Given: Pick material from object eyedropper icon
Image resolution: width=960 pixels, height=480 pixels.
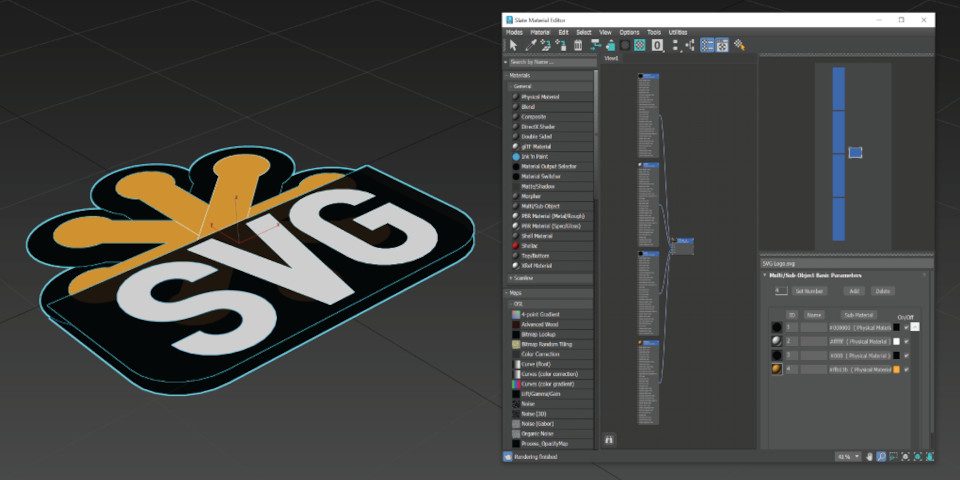Looking at the screenshot, I should click(530, 45).
